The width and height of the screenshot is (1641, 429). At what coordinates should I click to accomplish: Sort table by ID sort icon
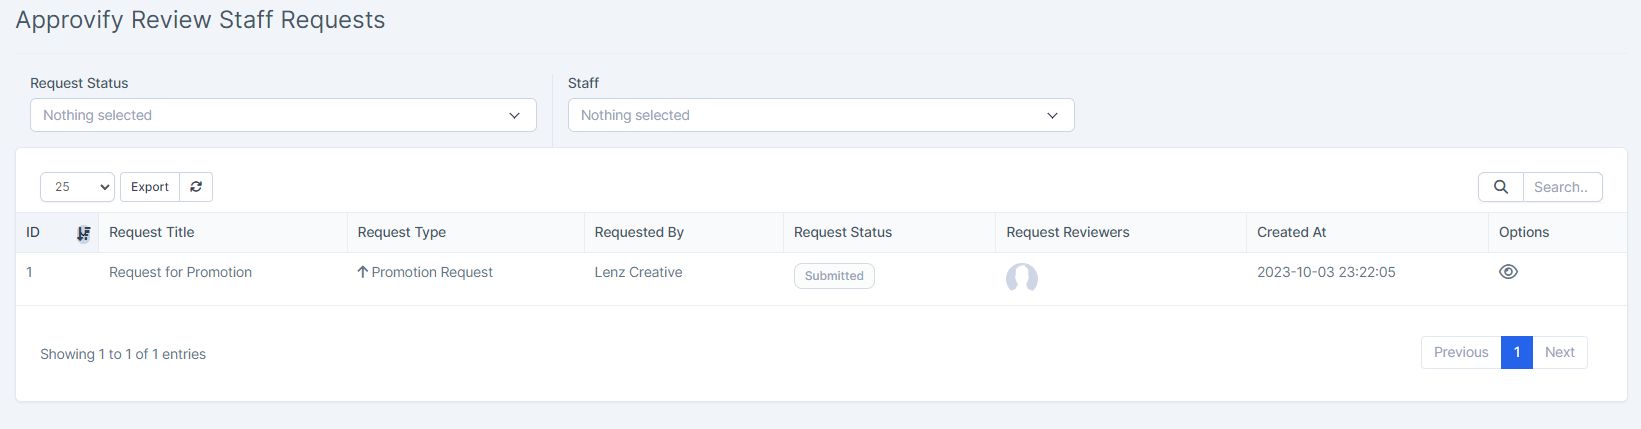coord(84,233)
